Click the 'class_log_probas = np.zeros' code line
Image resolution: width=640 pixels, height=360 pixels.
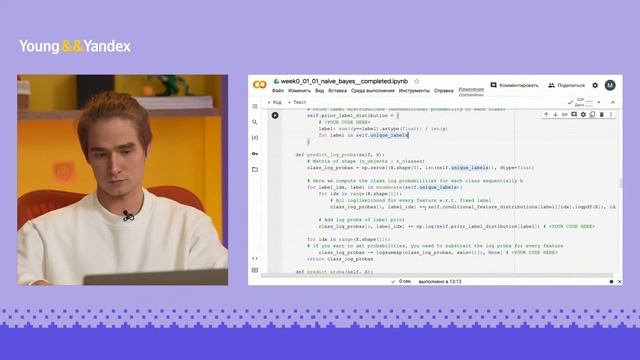coord(420,168)
